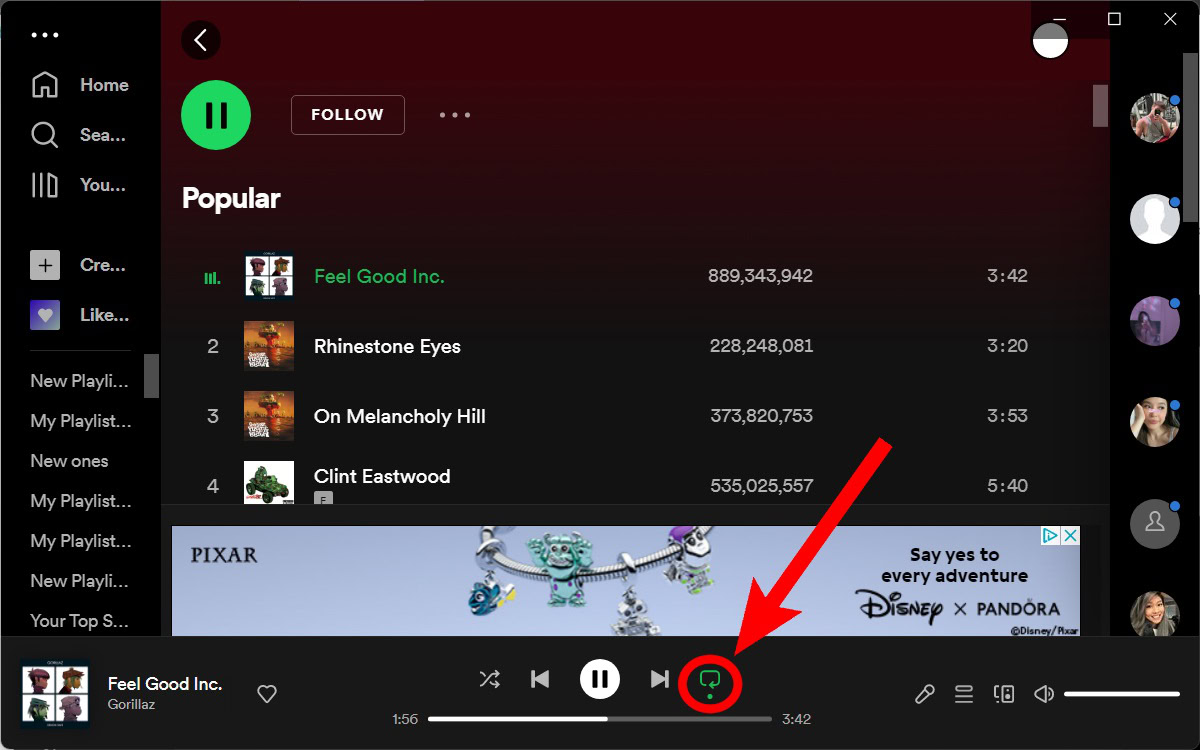
Task: Pause the artist with the big green button
Action: coord(216,115)
